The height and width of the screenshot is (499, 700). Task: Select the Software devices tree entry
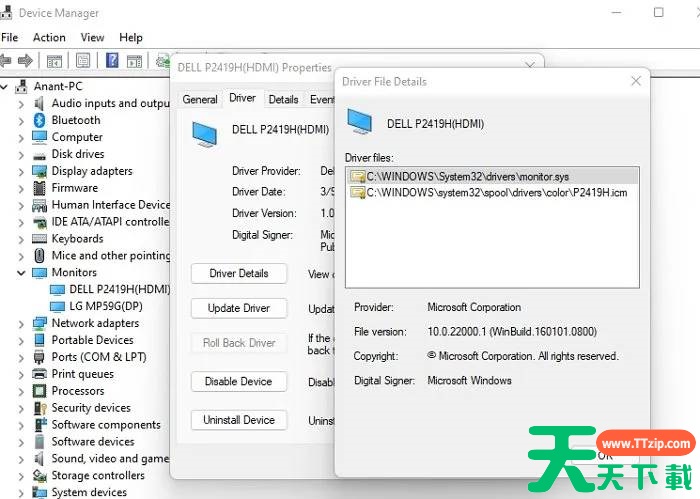[x=93, y=441]
